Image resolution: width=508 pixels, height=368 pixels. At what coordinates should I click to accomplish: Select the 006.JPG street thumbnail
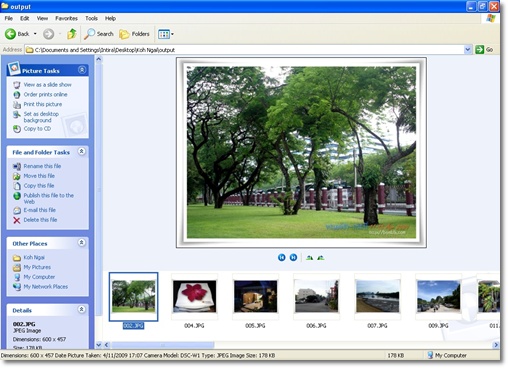(316, 296)
